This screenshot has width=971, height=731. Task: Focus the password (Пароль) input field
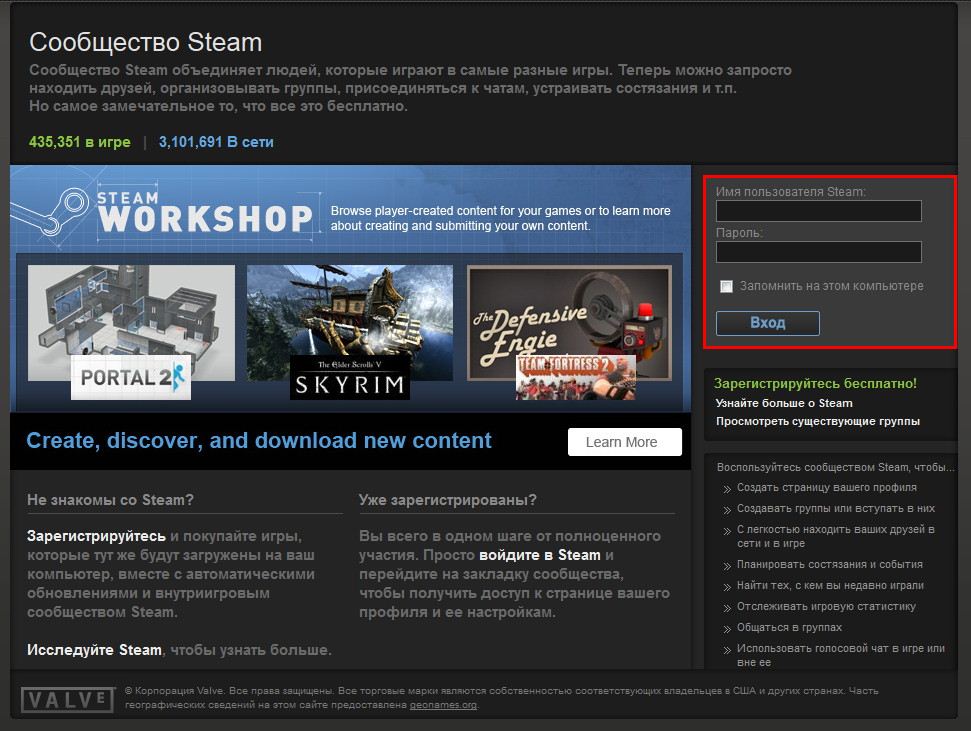[819, 252]
